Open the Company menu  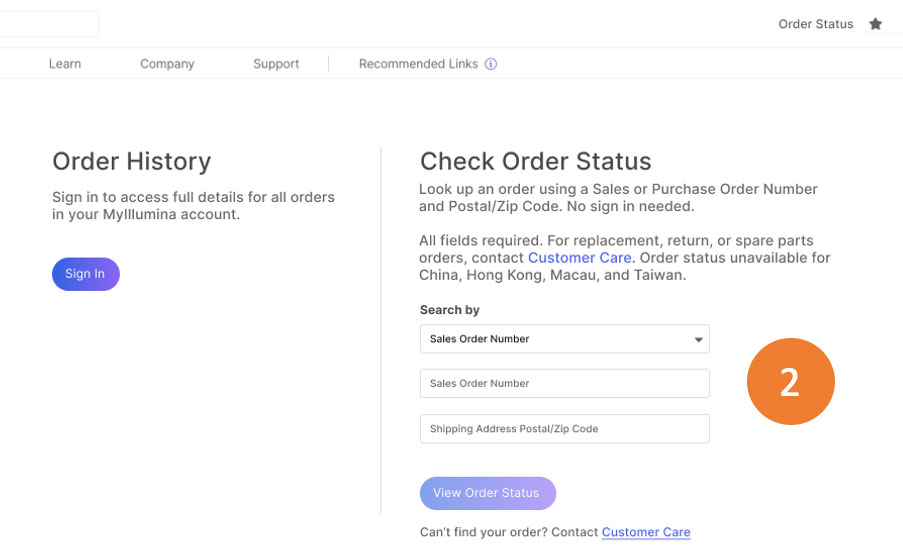click(167, 64)
